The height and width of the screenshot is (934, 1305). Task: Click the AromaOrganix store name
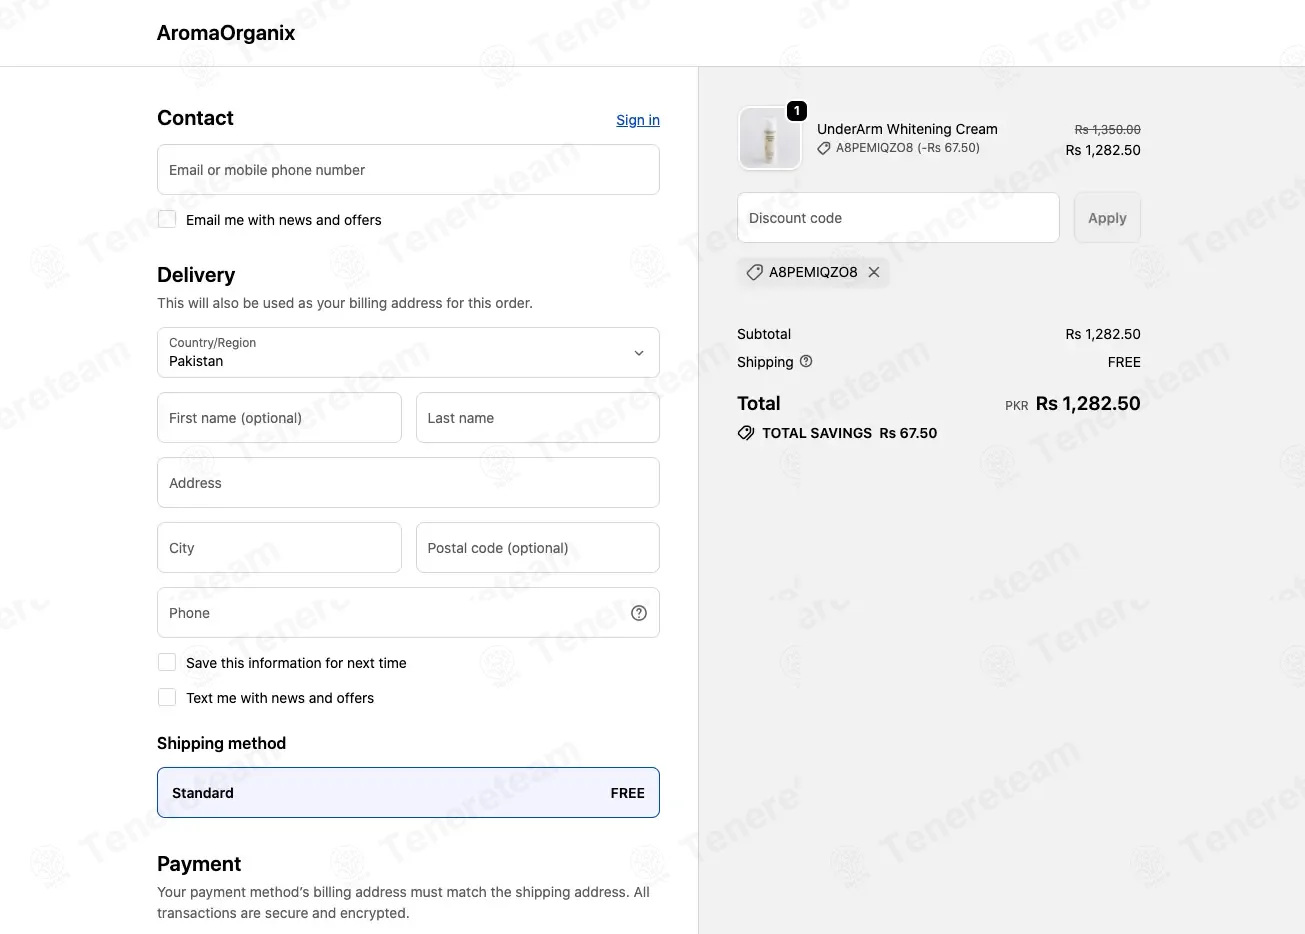pos(226,33)
